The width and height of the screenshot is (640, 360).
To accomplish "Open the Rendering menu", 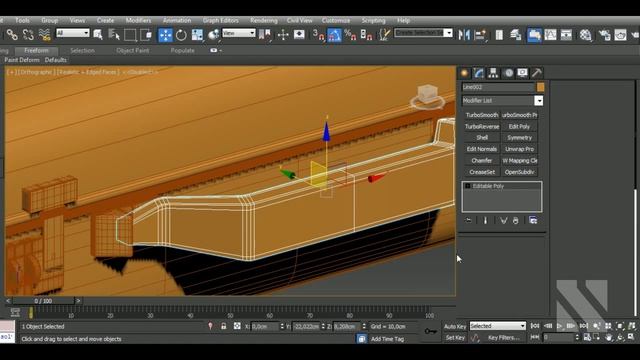I will (264, 20).
